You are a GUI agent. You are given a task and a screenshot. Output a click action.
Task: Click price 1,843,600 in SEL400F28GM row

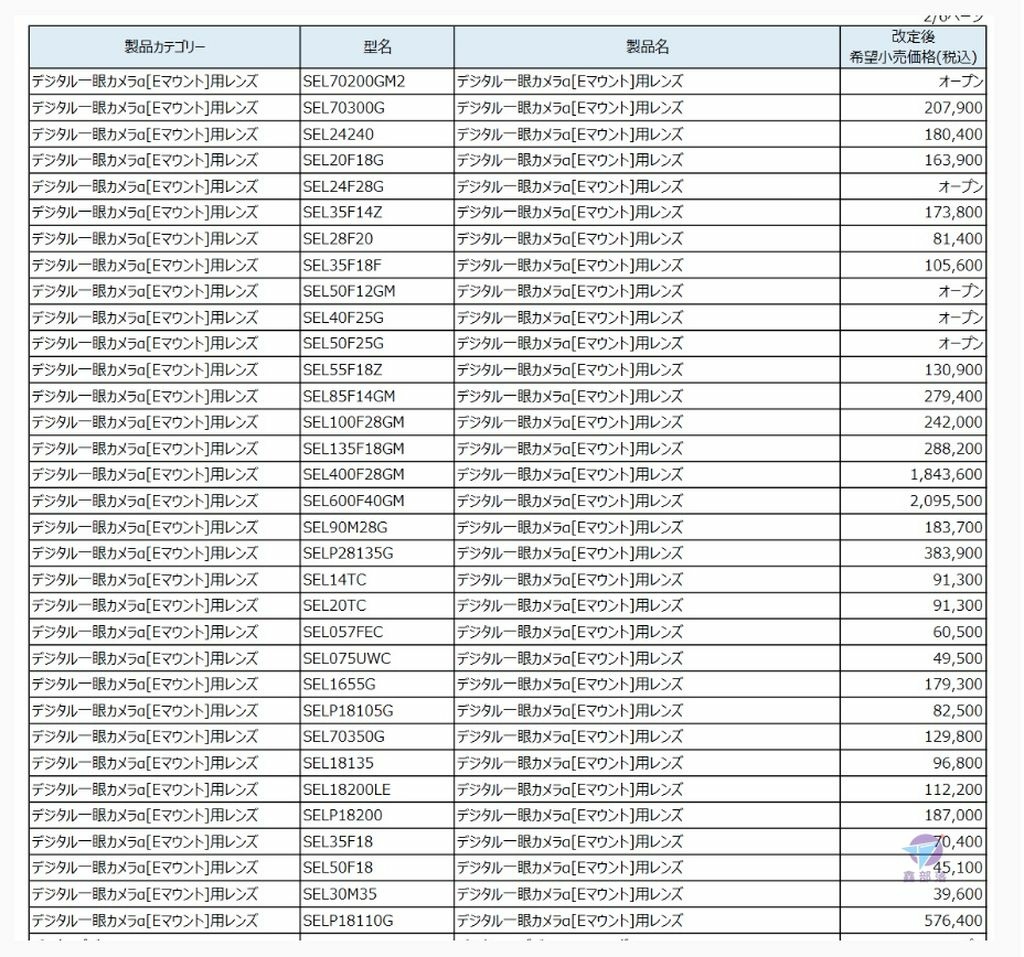tap(946, 475)
